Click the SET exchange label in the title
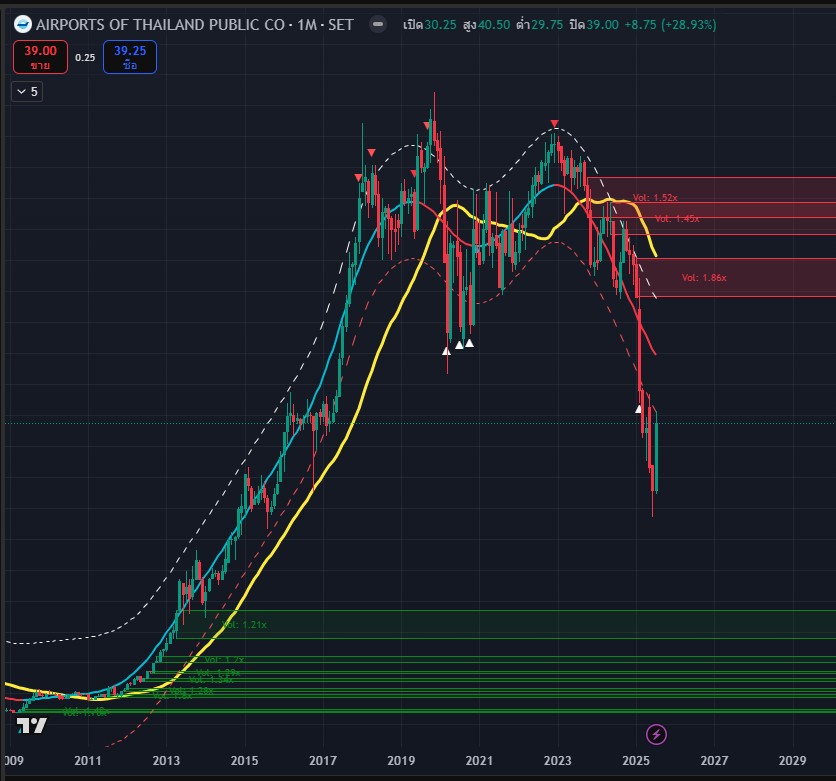This screenshot has width=836, height=781. (341, 25)
